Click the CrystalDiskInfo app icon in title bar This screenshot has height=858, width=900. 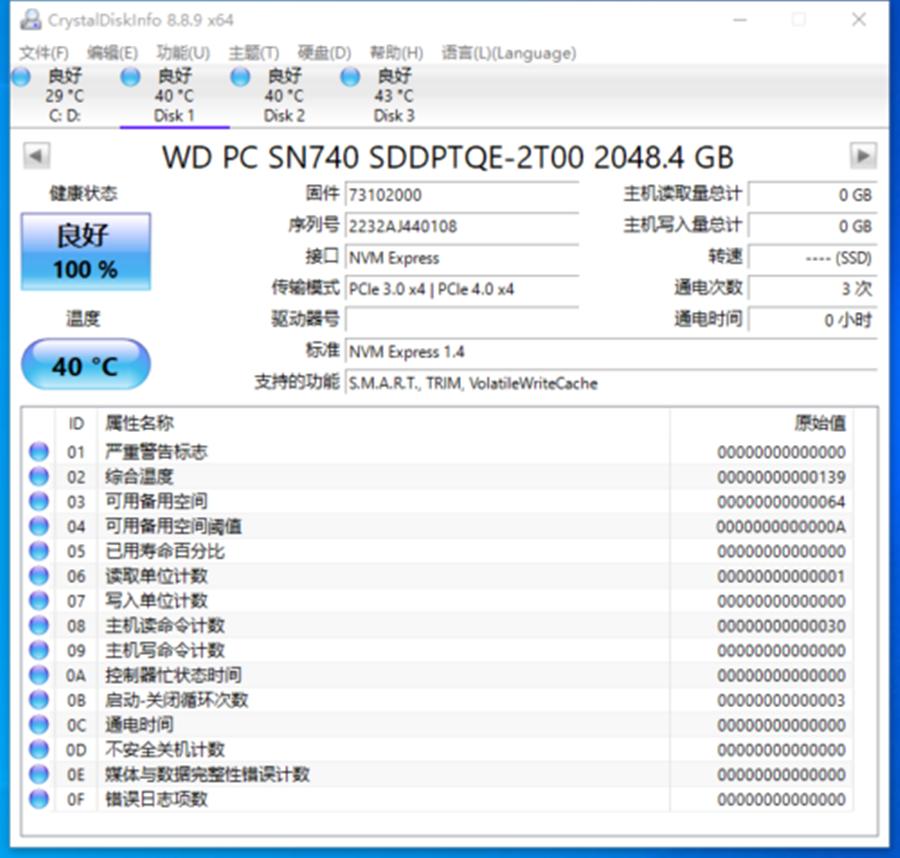pos(32,19)
